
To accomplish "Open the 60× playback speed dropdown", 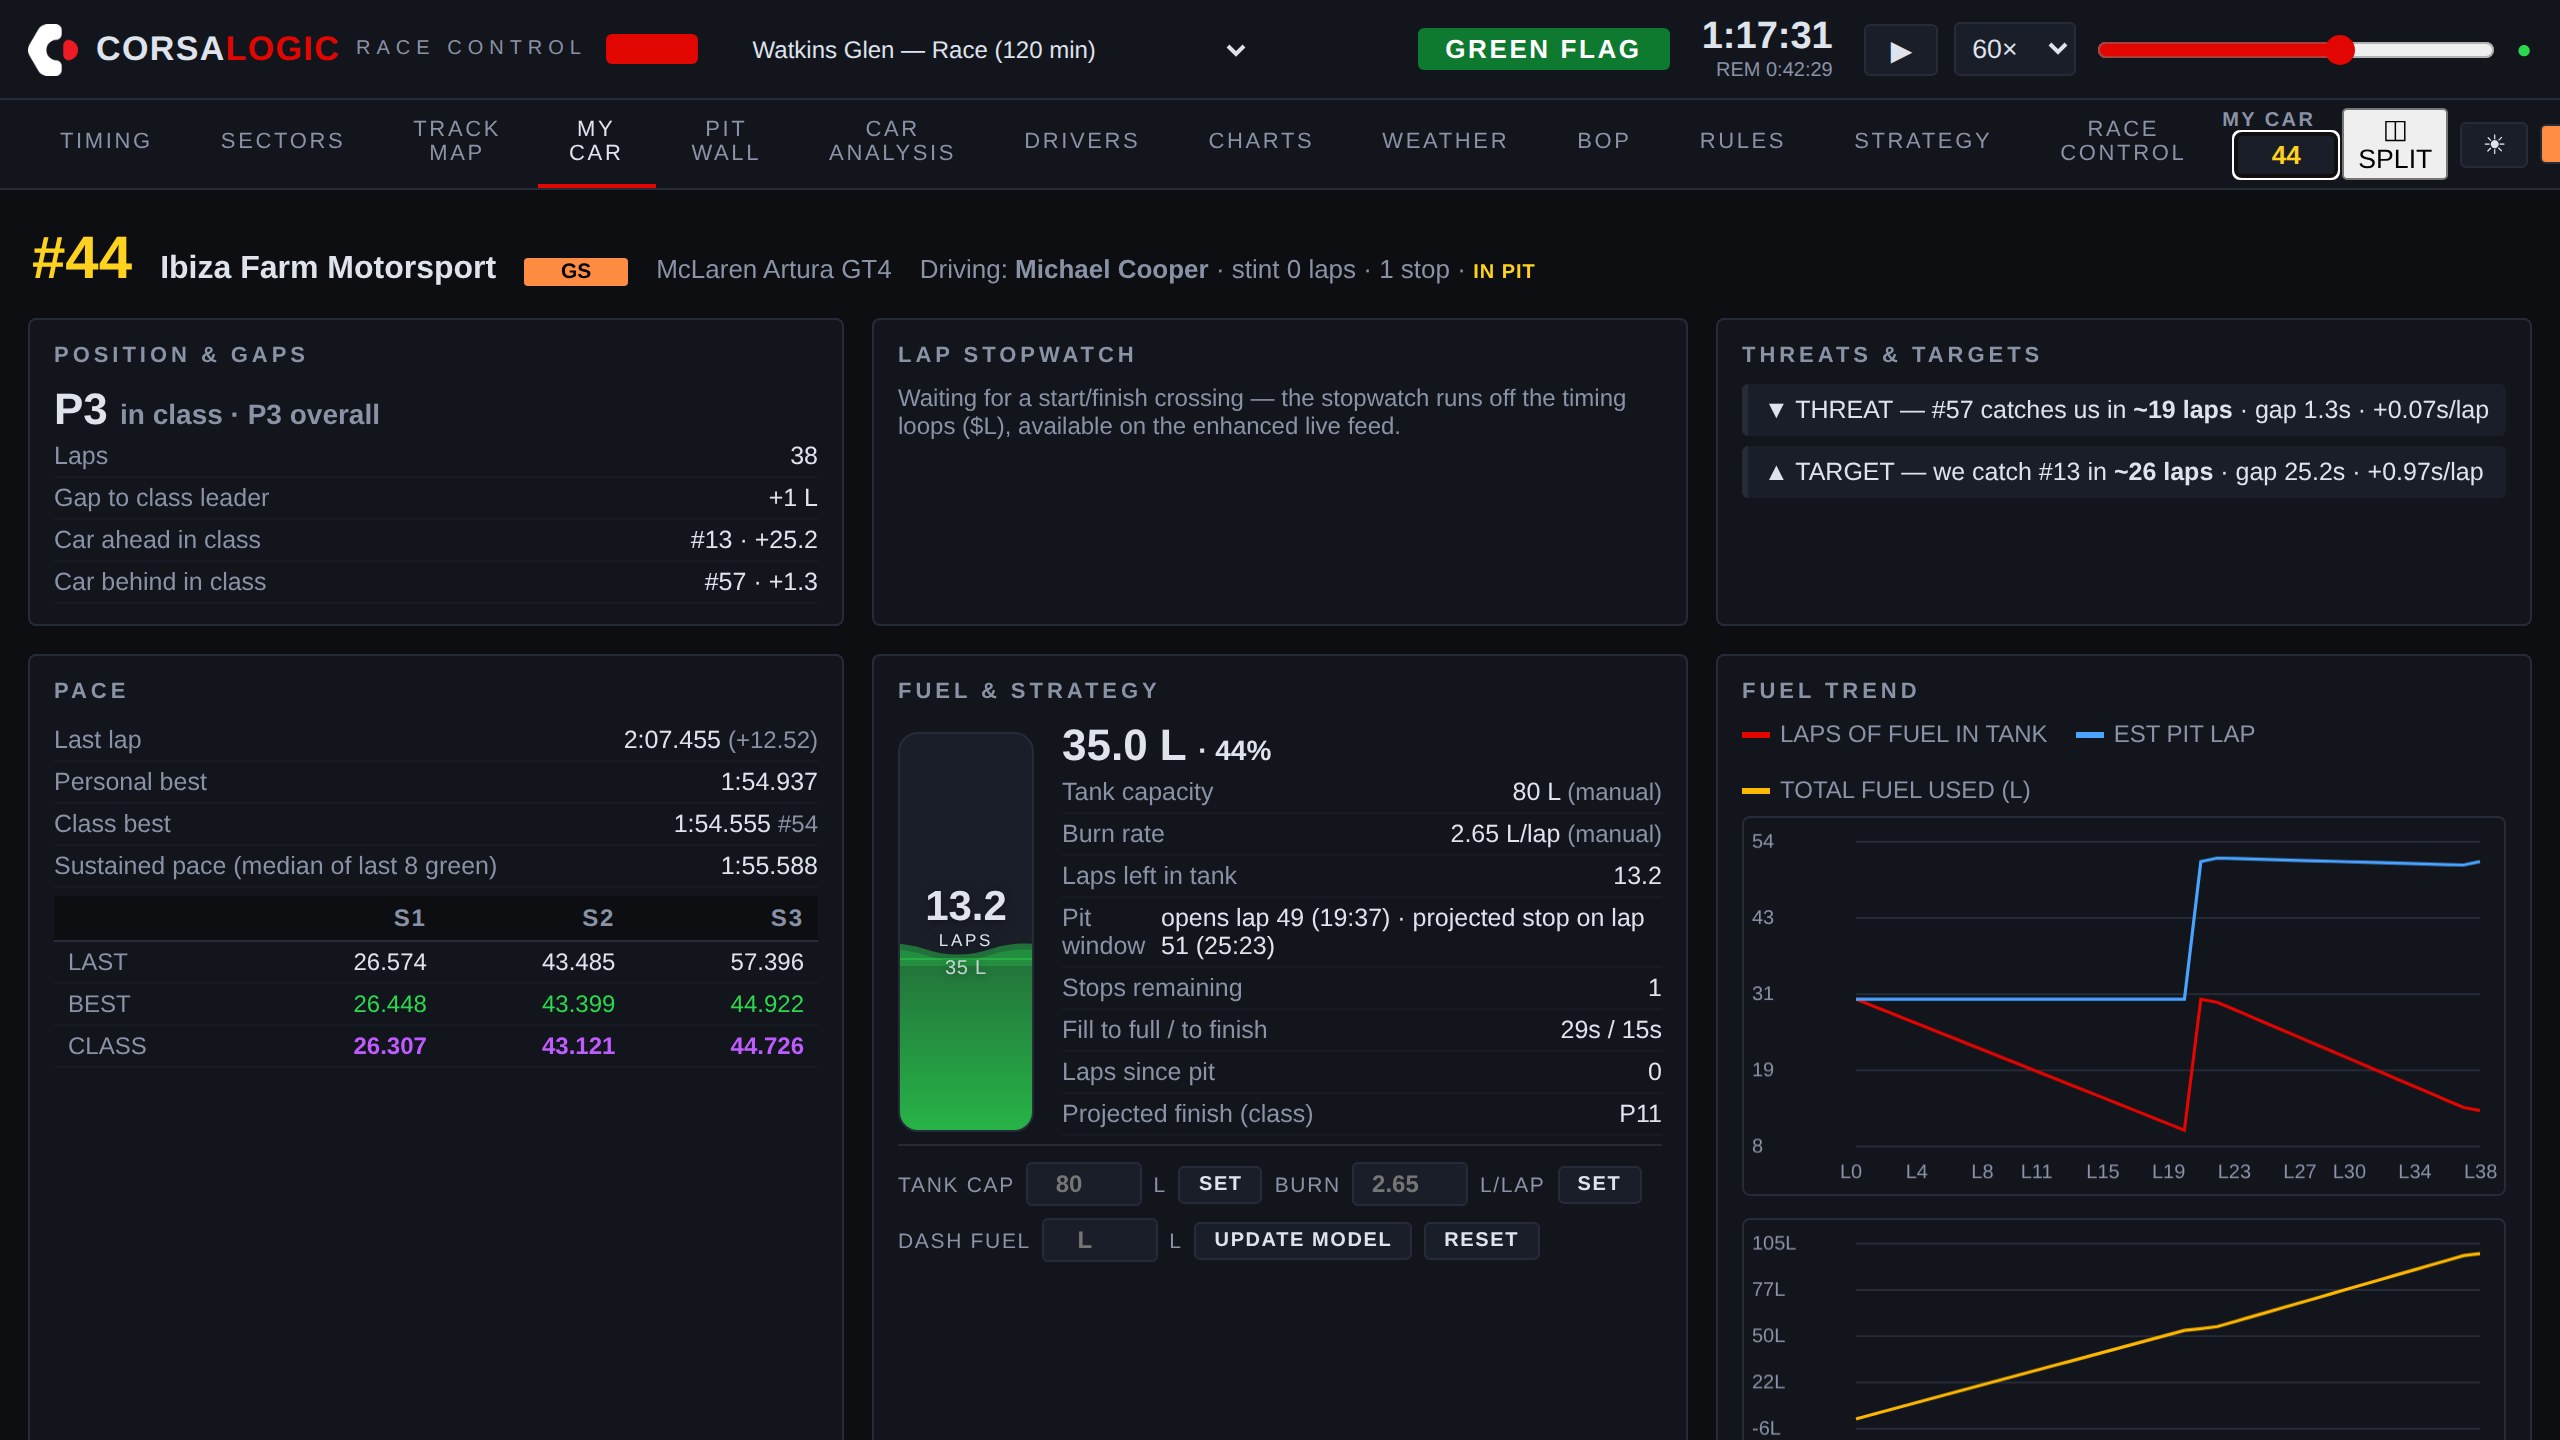I will point(2014,49).
